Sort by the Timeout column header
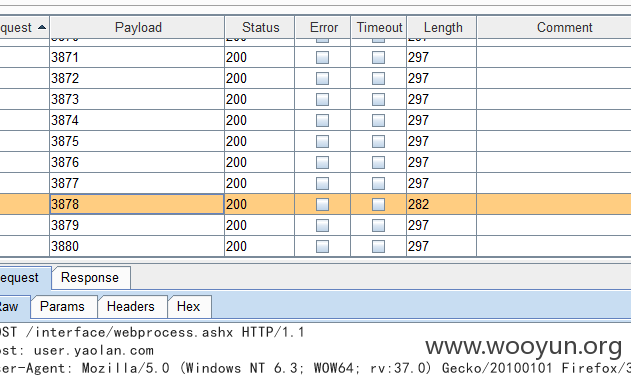 pyautogui.click(x=379, y=27)
